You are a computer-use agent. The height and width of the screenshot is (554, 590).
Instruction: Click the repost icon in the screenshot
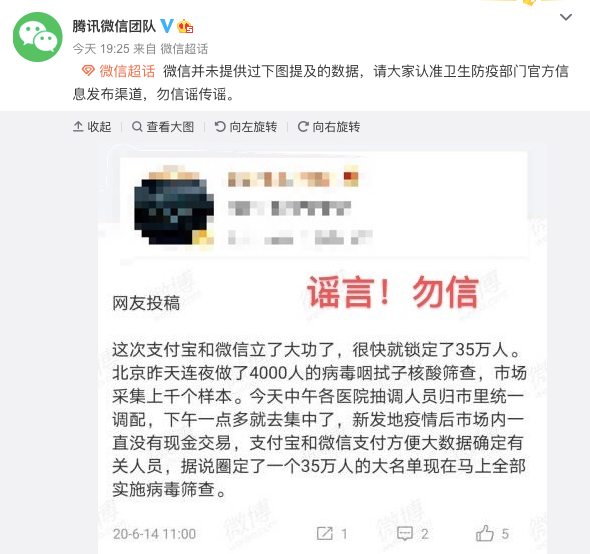point(325,533)
